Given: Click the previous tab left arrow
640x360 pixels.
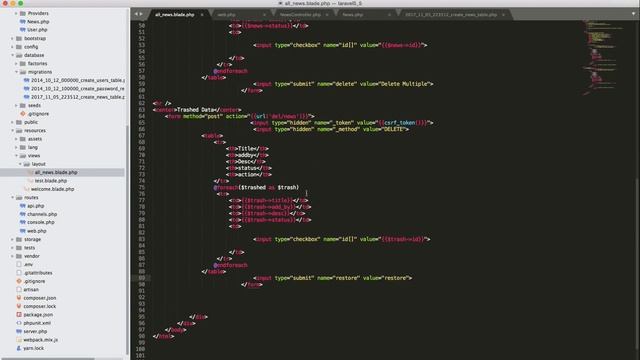Looking at the screenshot, I should click(136, 14).
